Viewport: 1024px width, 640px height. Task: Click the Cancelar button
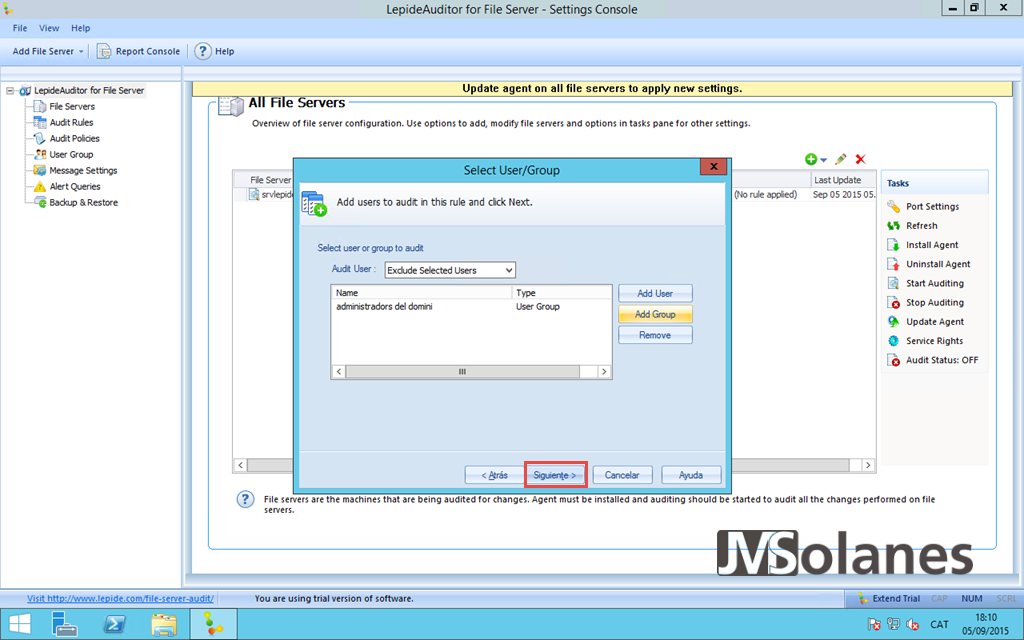(622, 475)
